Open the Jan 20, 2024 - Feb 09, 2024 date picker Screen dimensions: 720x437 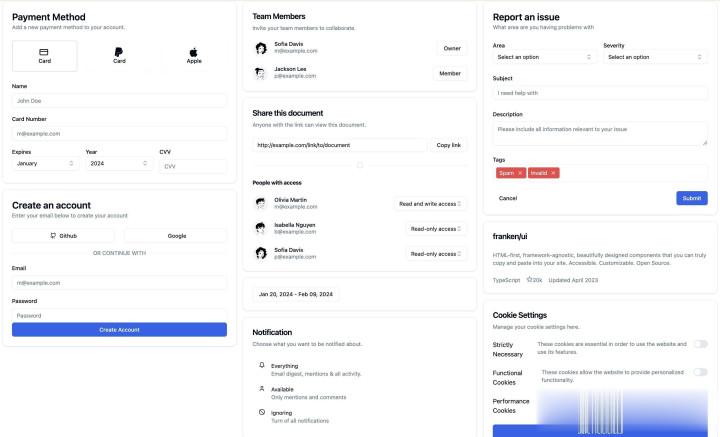click(x=296, y=294)
